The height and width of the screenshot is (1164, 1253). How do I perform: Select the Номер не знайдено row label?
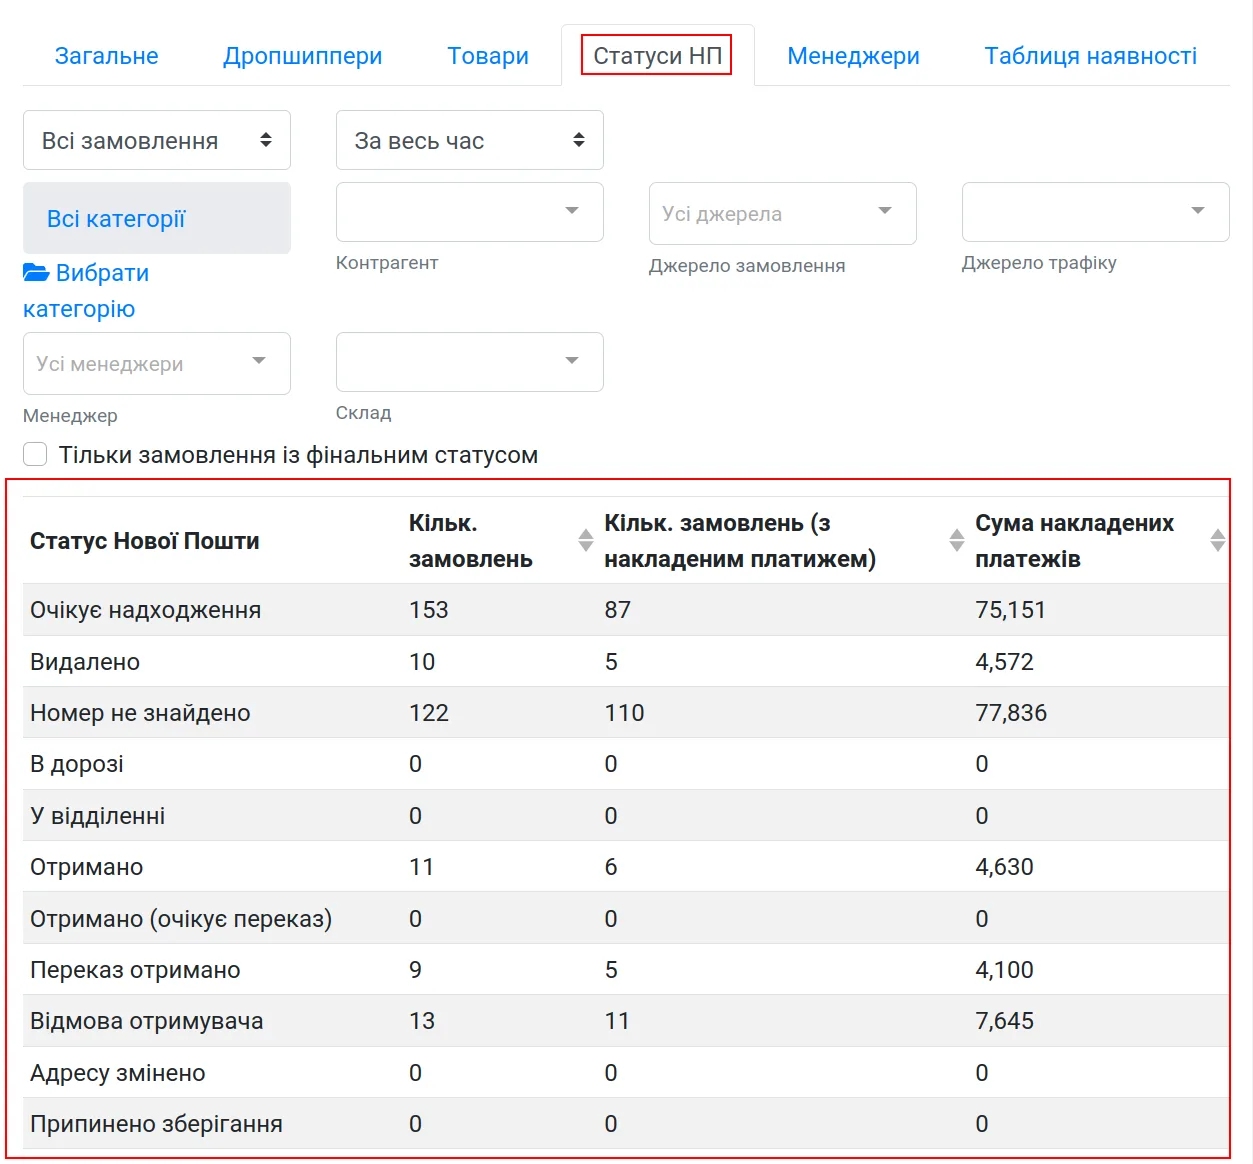140,713
